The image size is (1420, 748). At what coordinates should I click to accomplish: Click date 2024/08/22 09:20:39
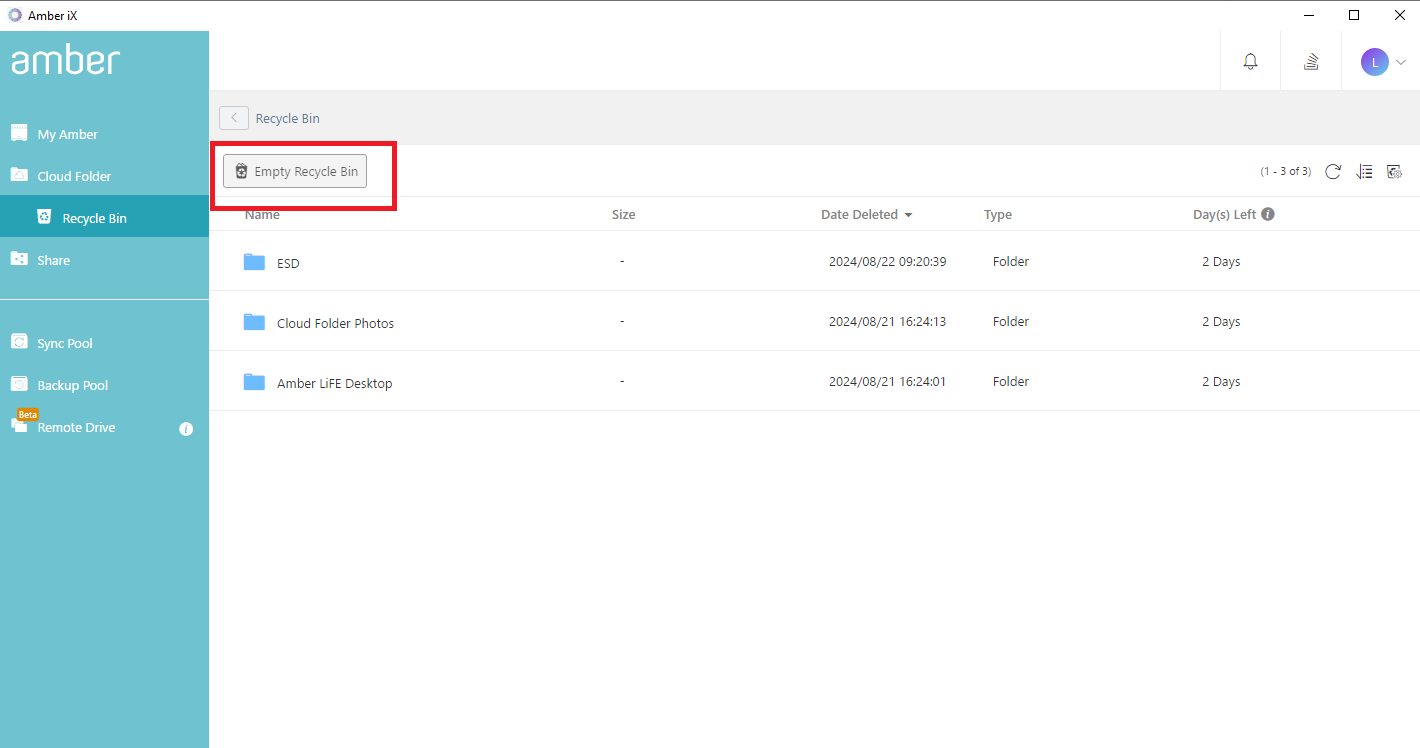point(888,262)
